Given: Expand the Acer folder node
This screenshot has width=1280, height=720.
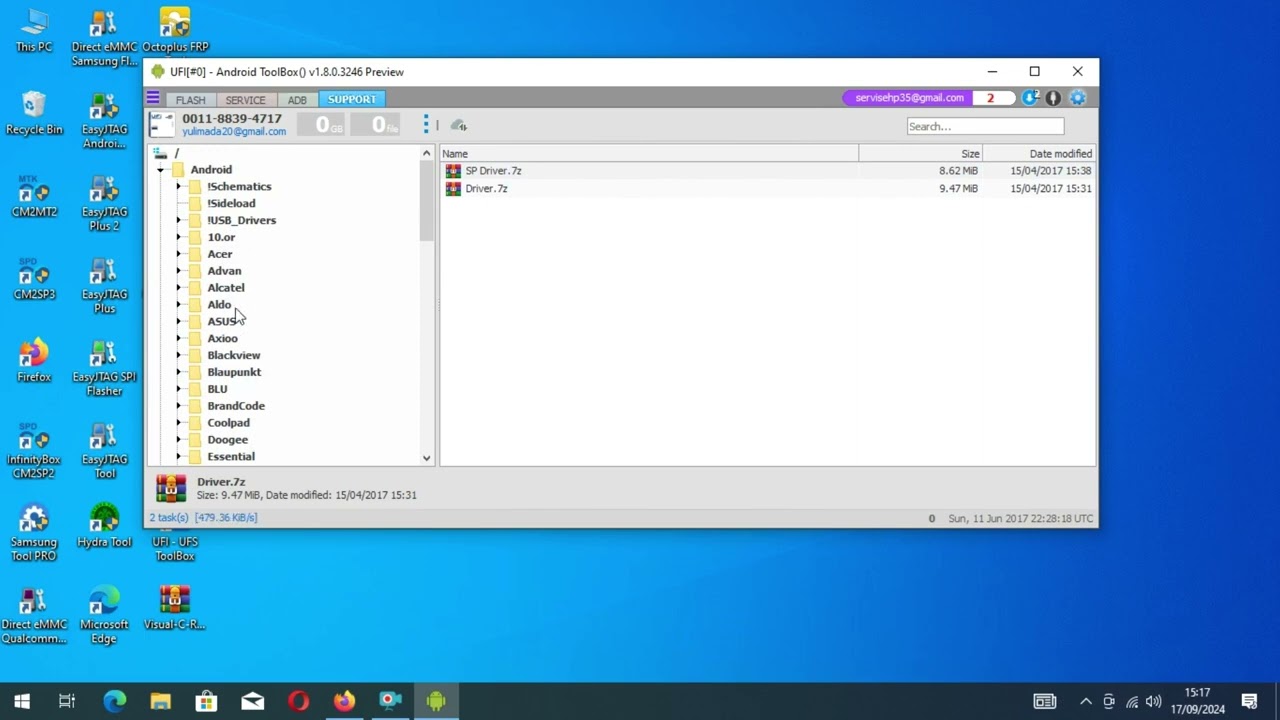Looking at the screenshot, I should 178,255.
